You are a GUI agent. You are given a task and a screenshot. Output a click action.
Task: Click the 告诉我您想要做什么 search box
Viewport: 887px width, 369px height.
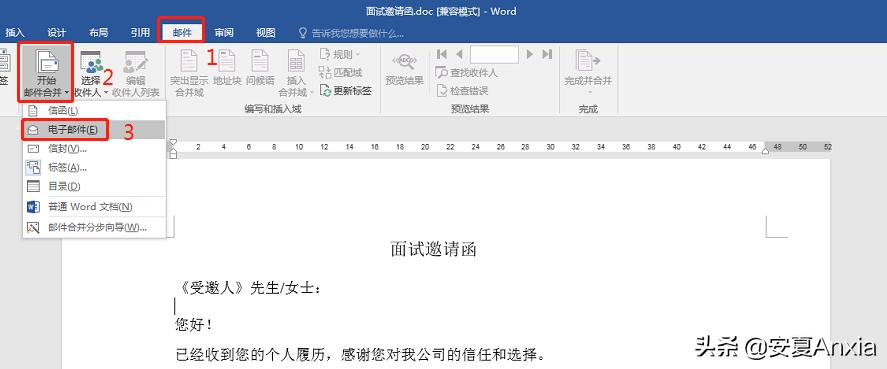coord(351,33)
